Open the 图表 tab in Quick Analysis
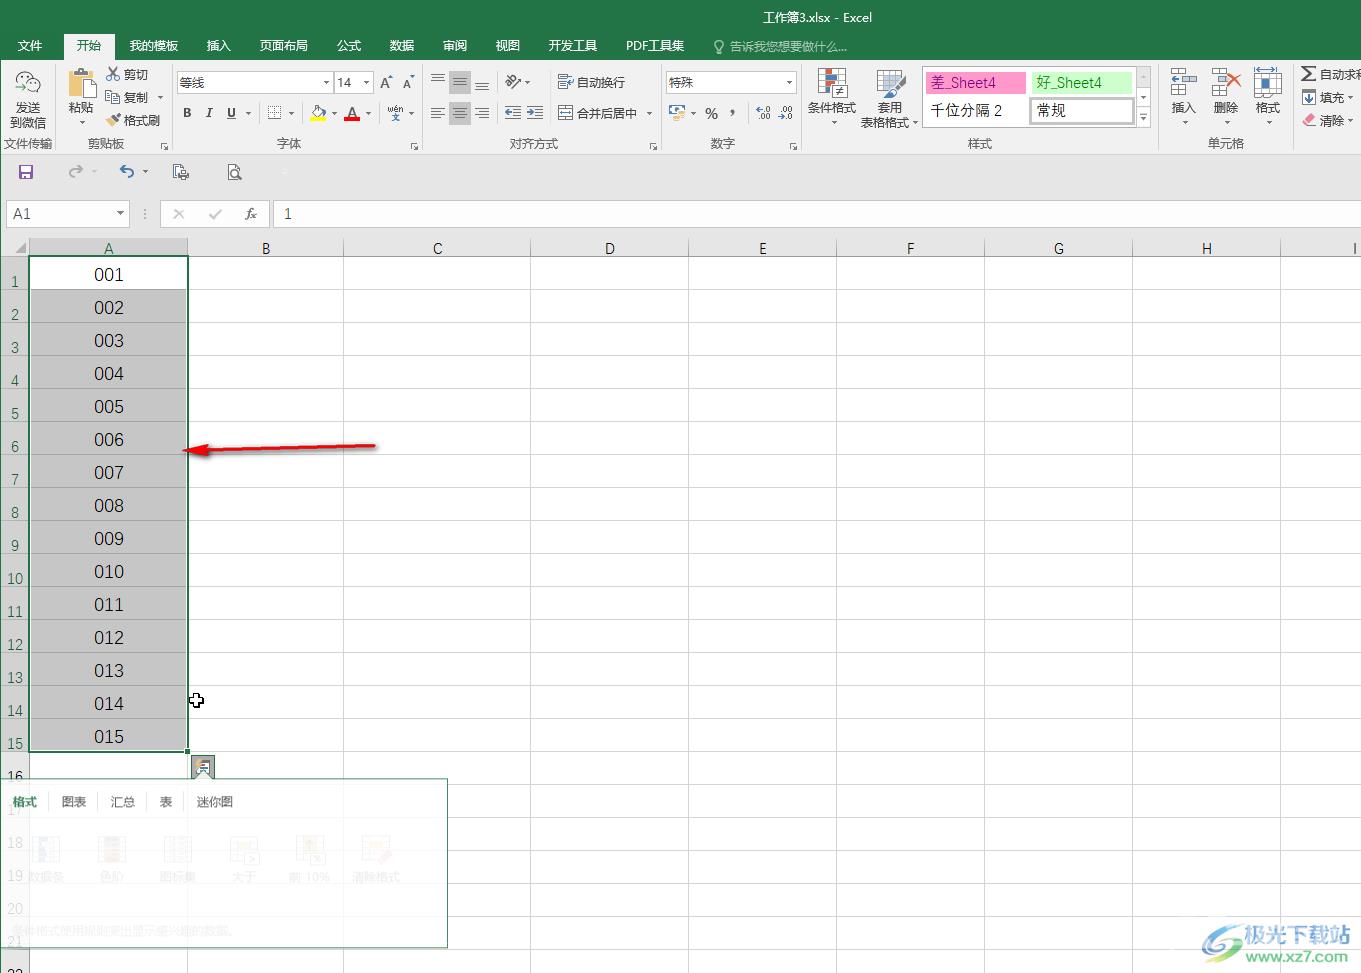This screenshot has width=1361, height=973. click(x=74, y=802)
